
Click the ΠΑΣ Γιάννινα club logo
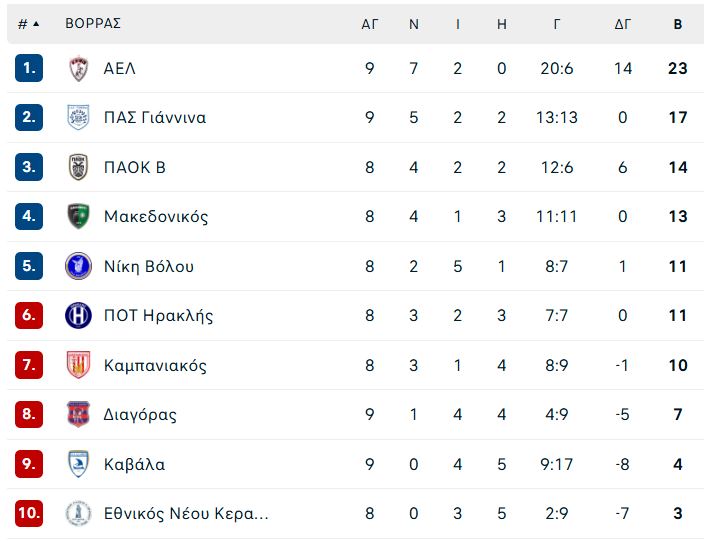[78, 117]
